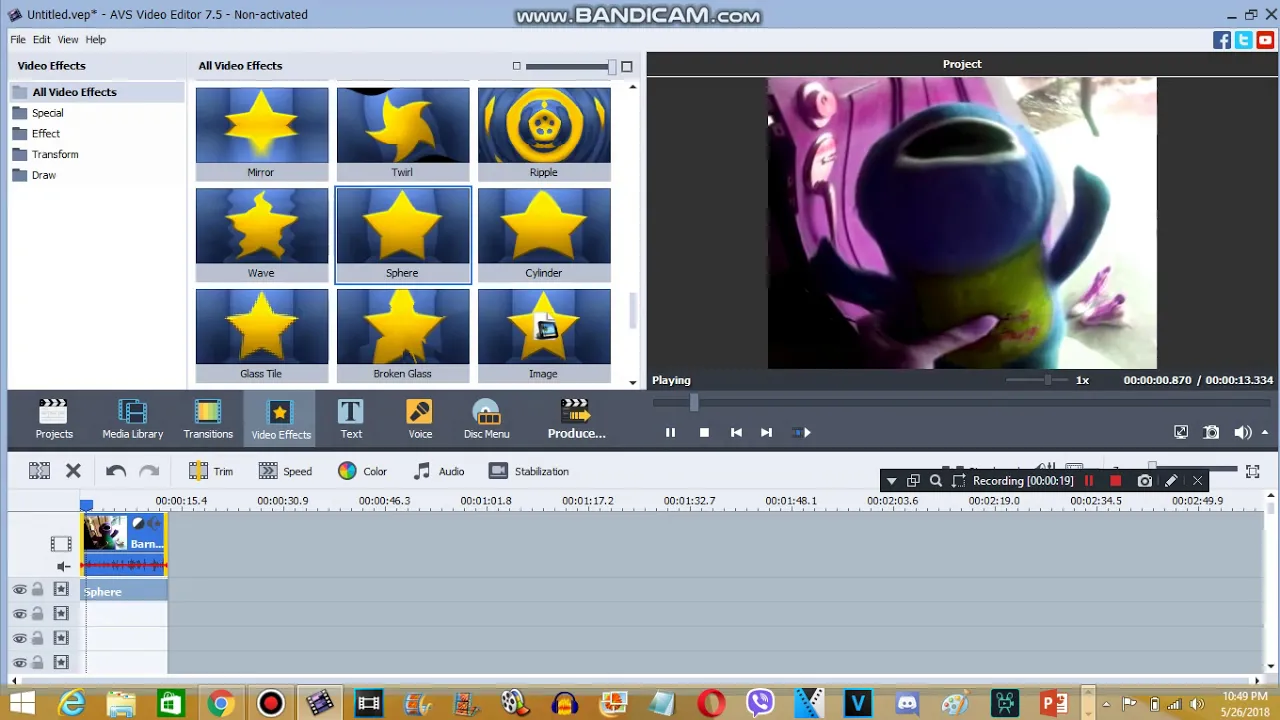Open the YouTube link icon
1280x720 pixels.
click(1264, 40)
